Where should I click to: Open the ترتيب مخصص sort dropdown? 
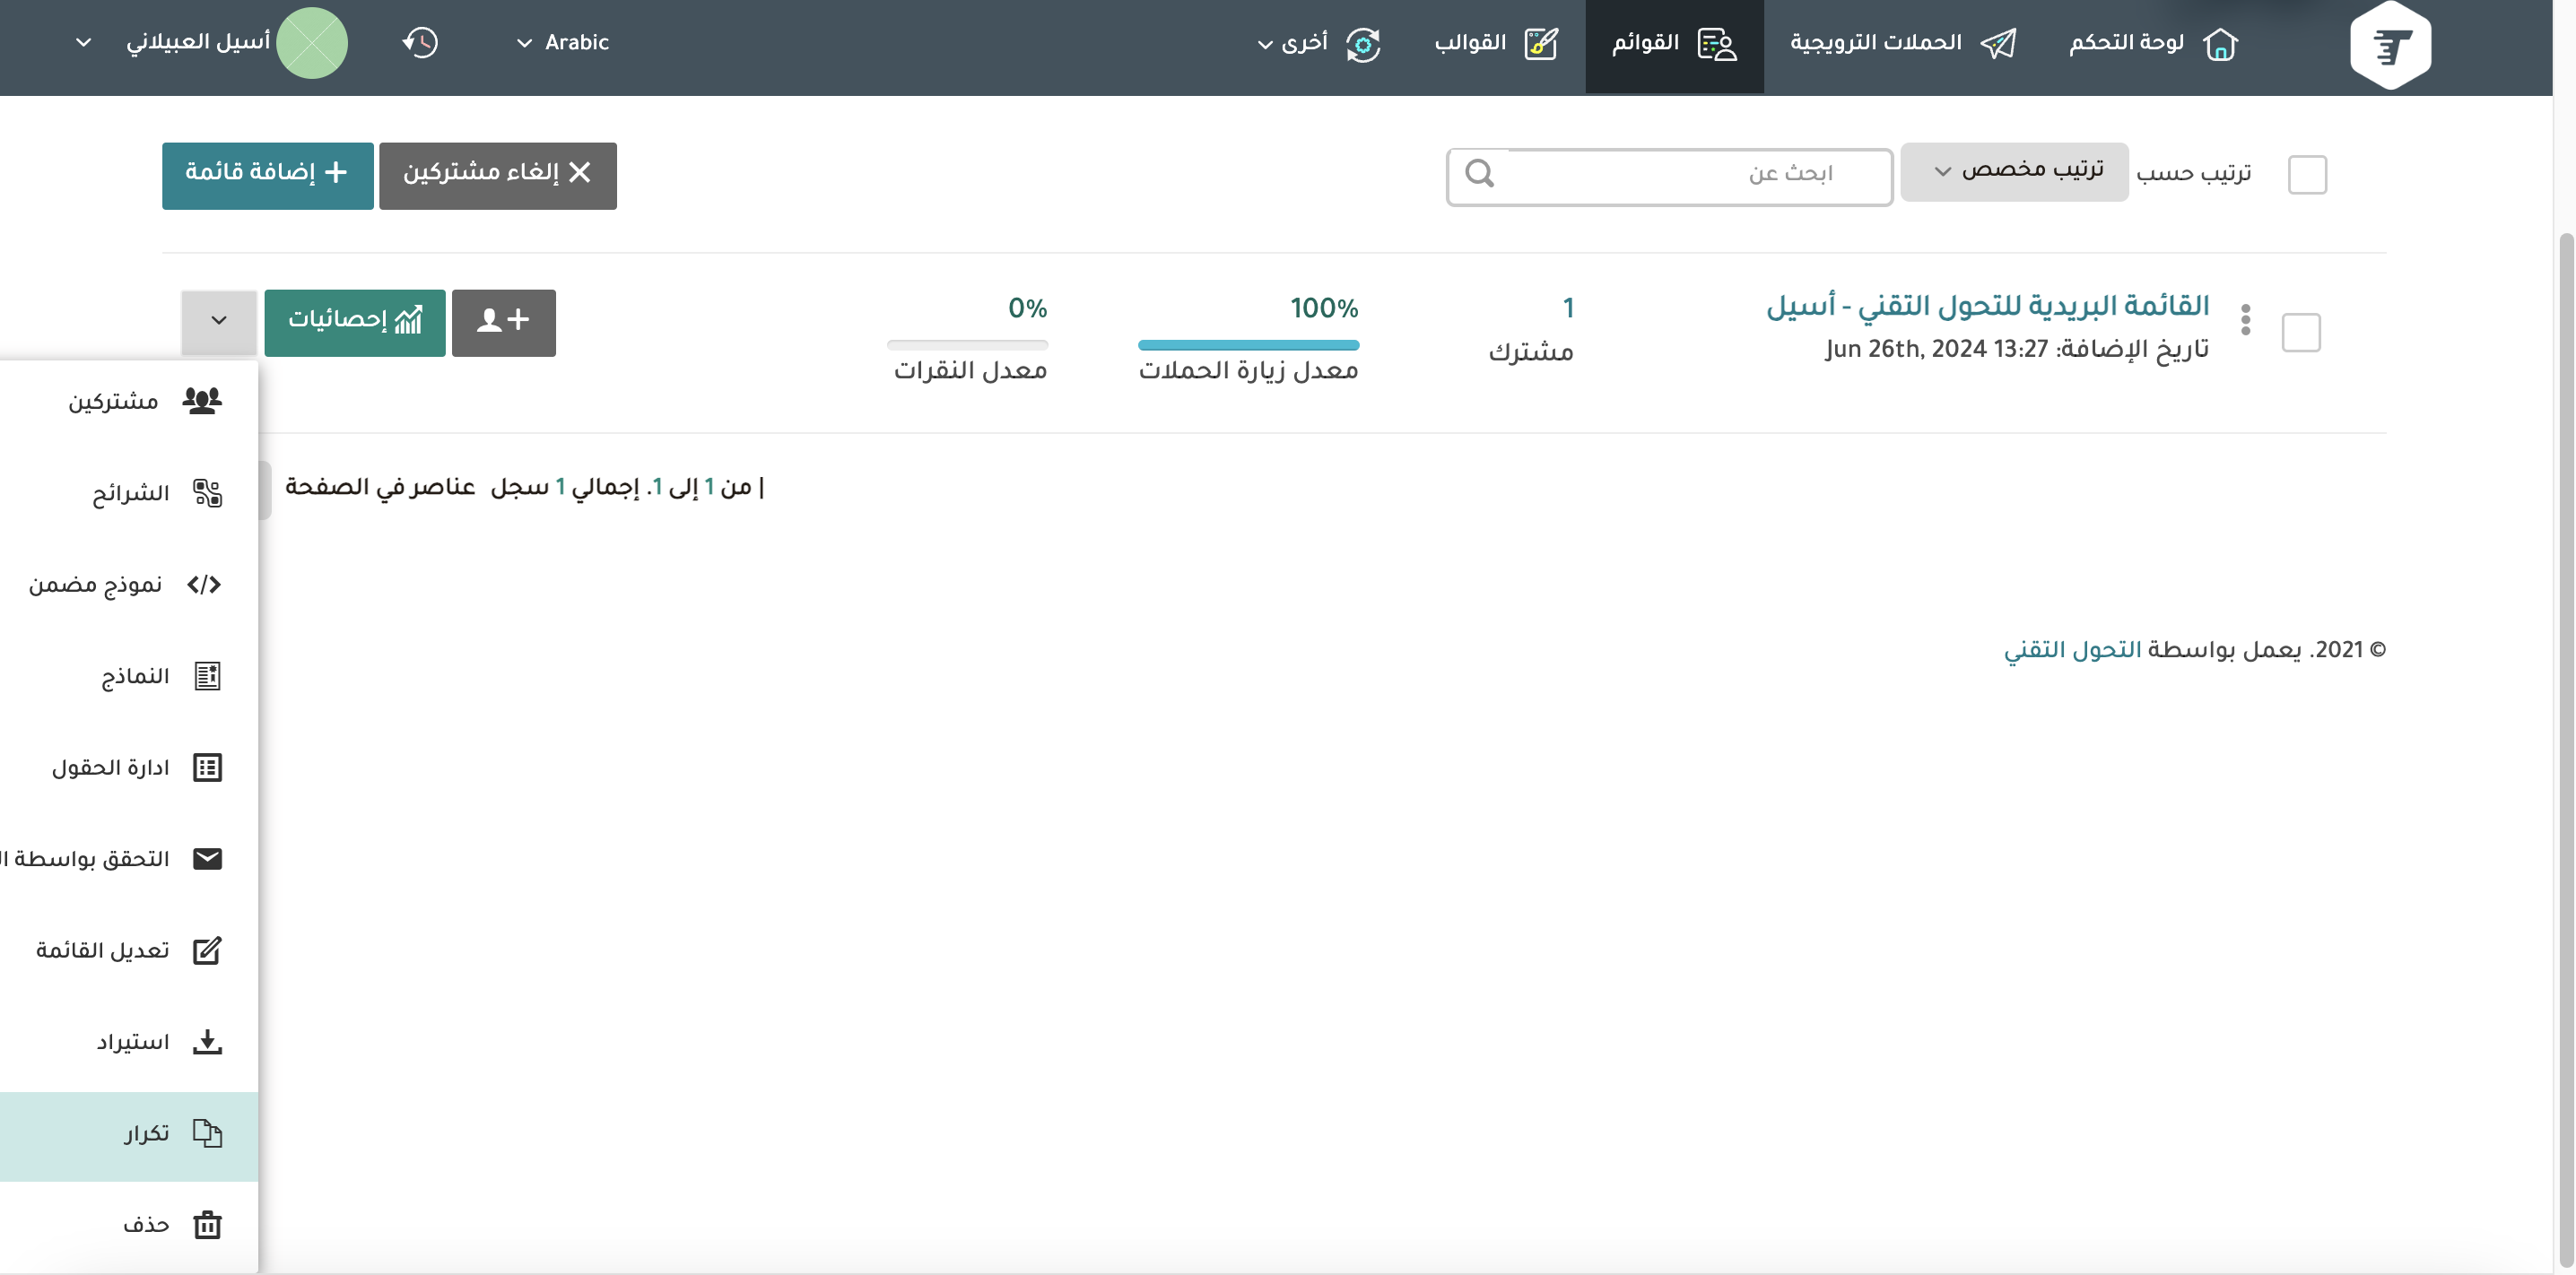(x=2014, y=172)
